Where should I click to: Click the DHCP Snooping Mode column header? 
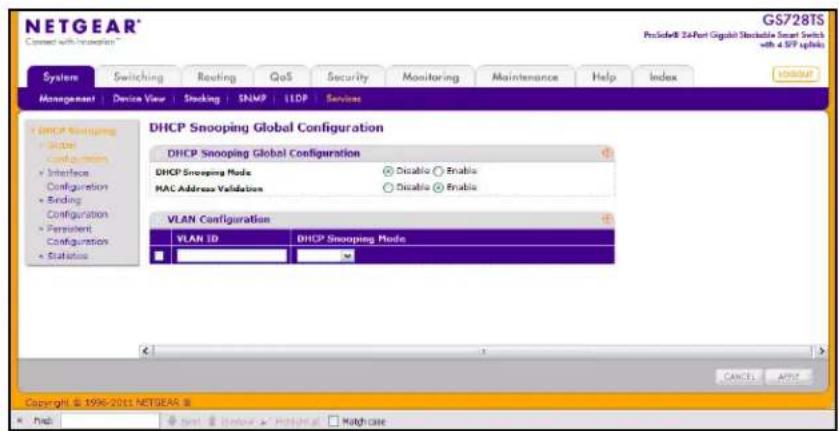tap(351, 239)
